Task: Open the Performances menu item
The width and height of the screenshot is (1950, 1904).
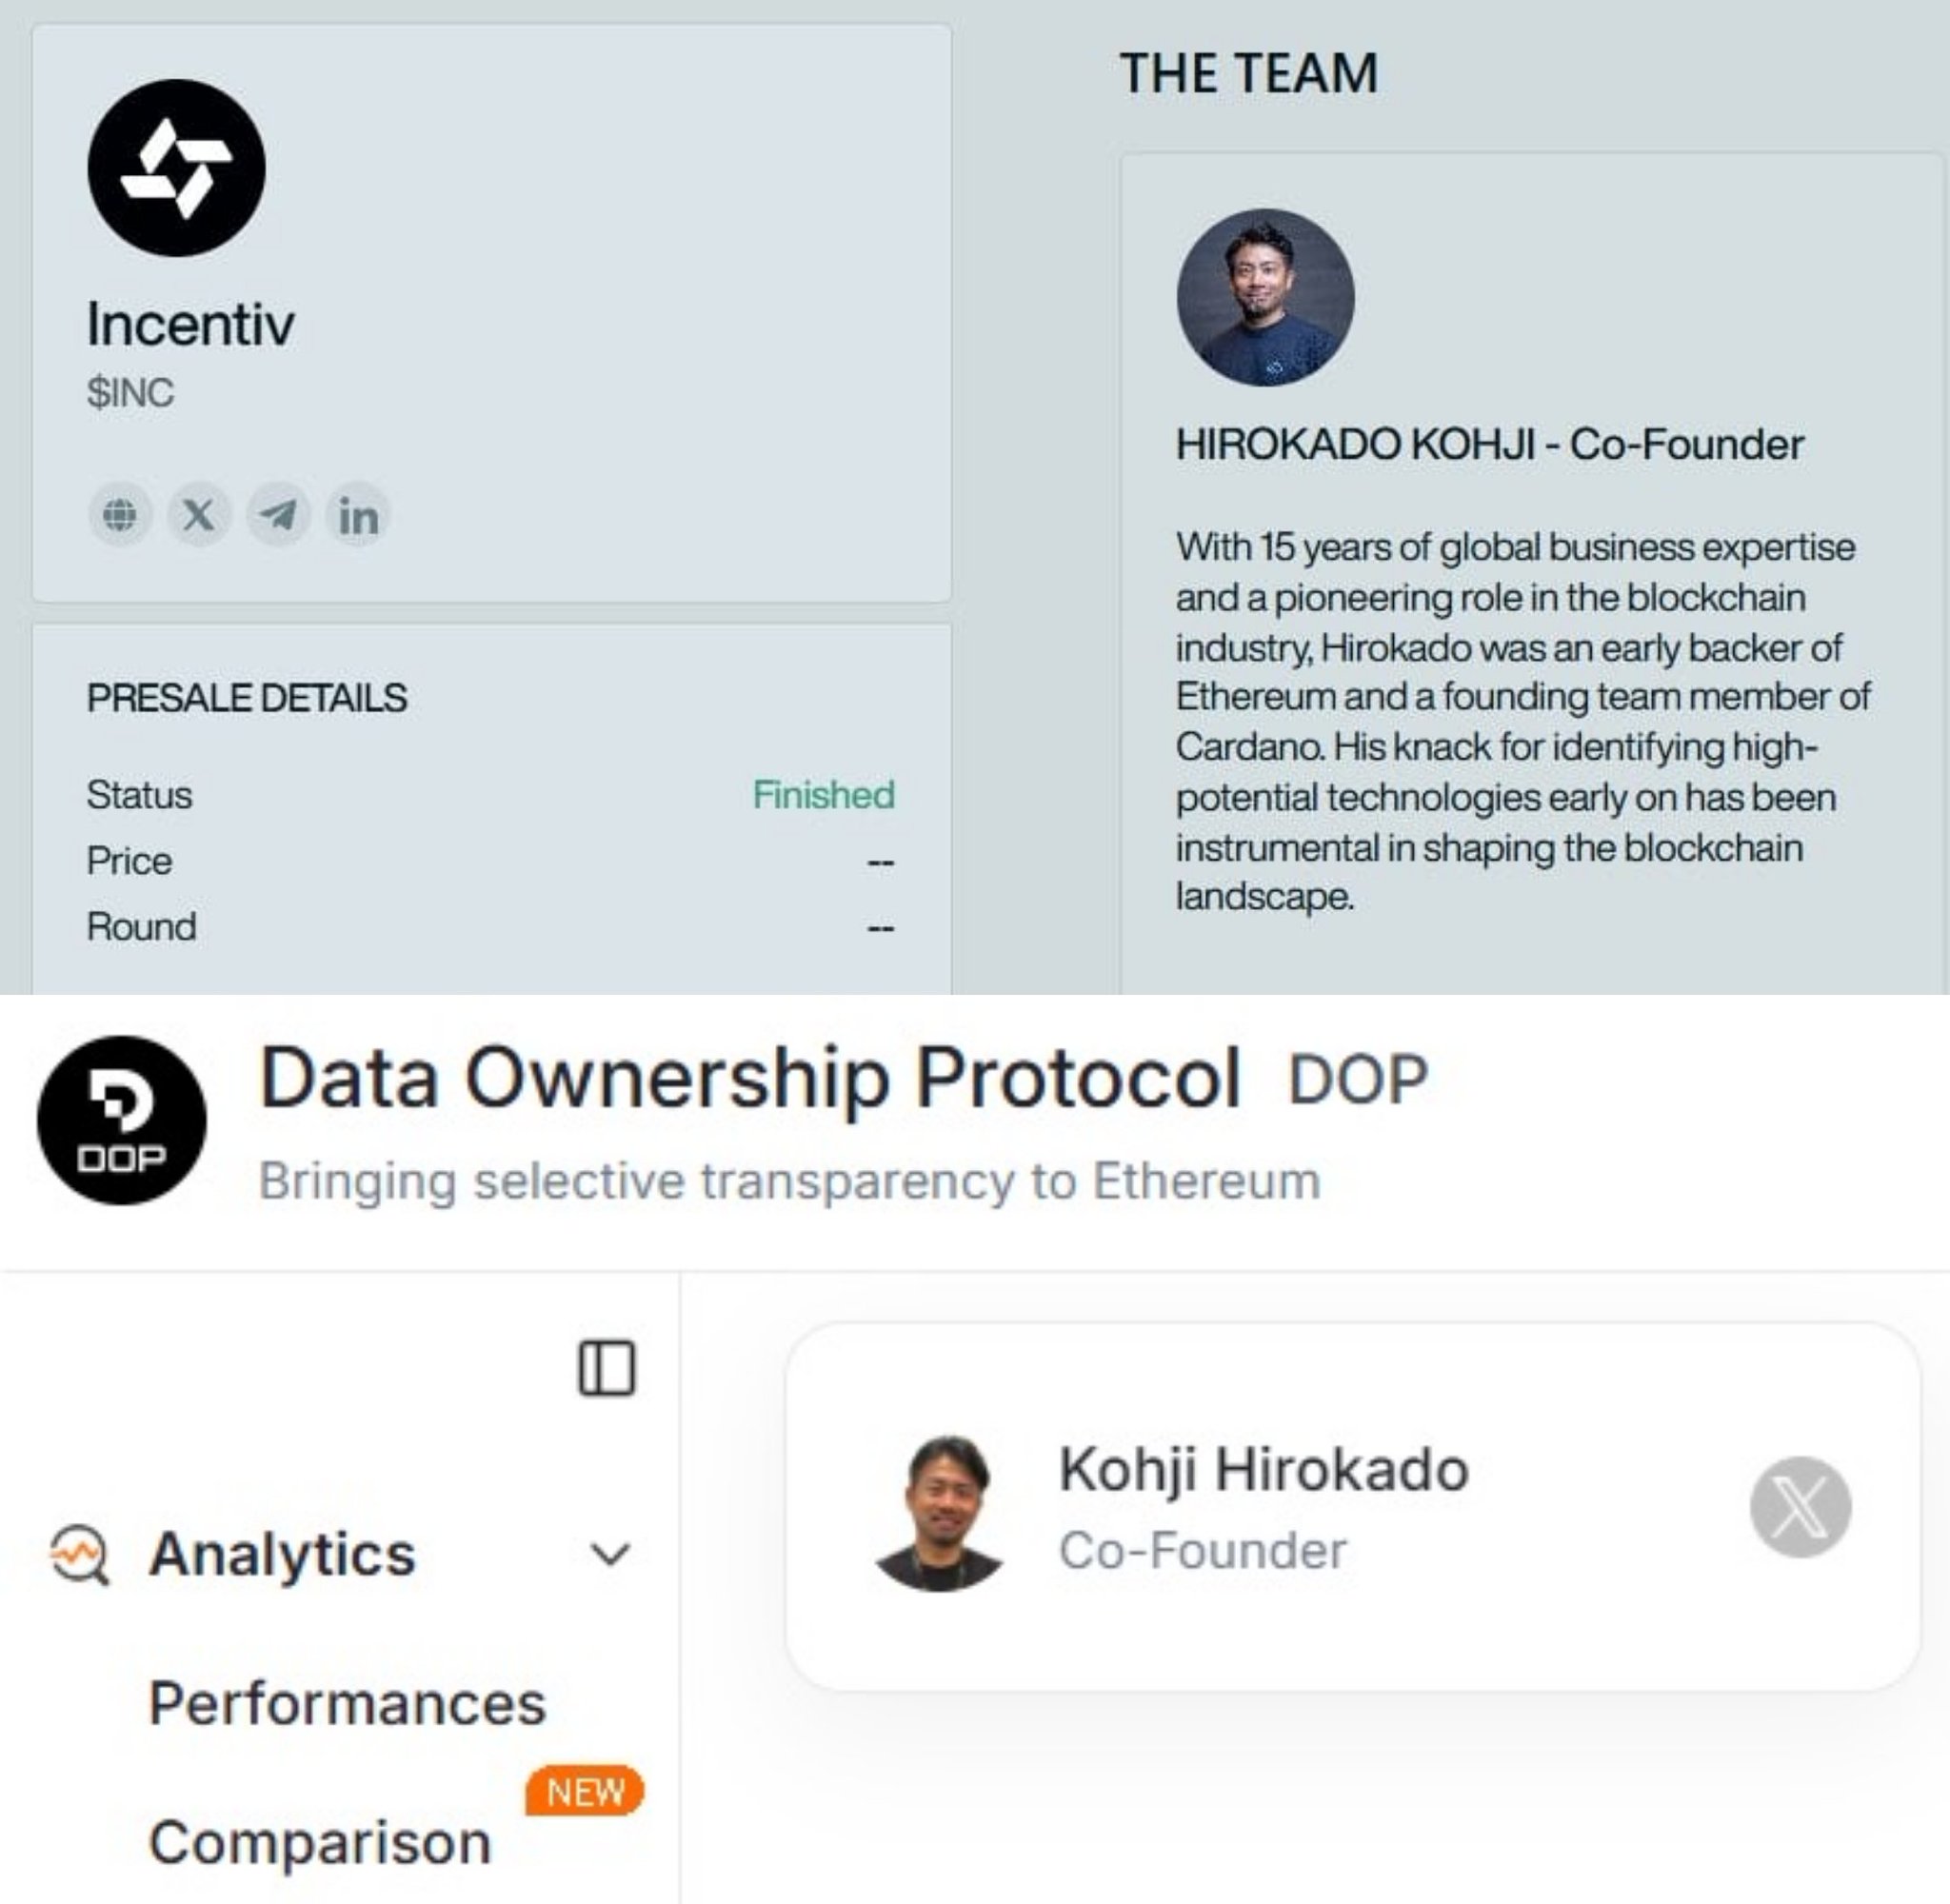Action: [x=347, y=1703]
